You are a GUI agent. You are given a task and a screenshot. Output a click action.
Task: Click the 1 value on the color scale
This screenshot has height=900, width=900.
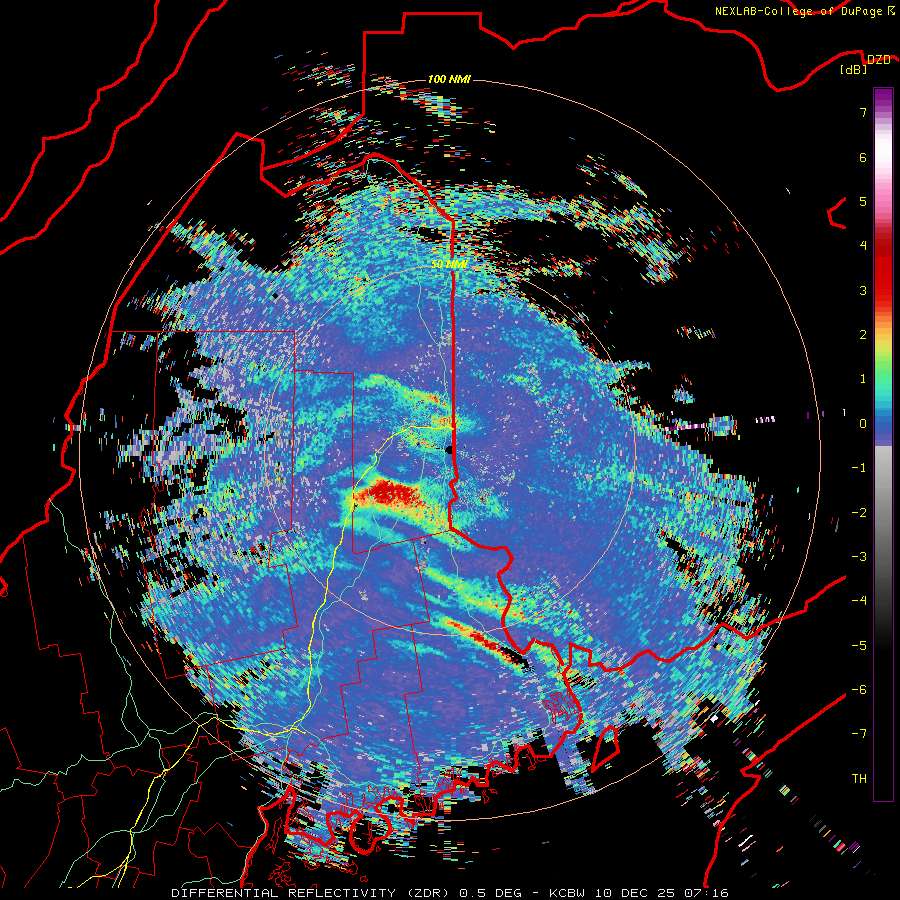[863, 379]
